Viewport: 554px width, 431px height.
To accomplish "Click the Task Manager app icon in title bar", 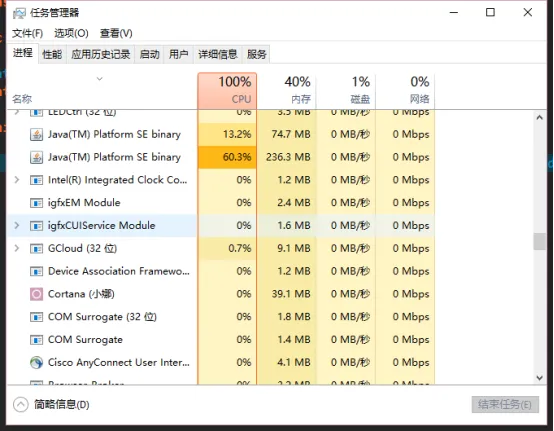I will tap(19, 13).
